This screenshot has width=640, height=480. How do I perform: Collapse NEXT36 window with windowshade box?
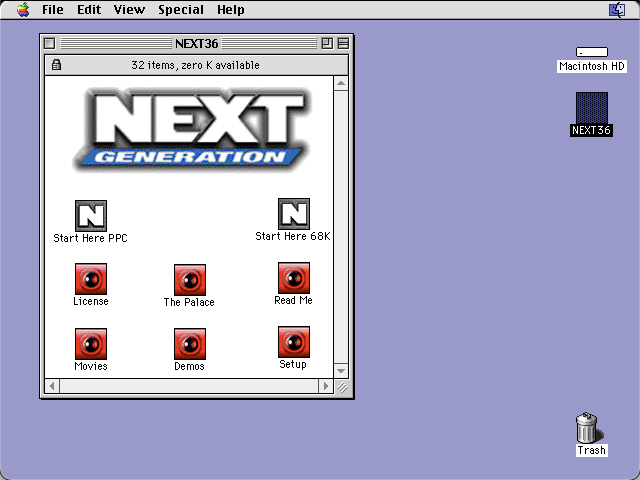coord(343,43)
